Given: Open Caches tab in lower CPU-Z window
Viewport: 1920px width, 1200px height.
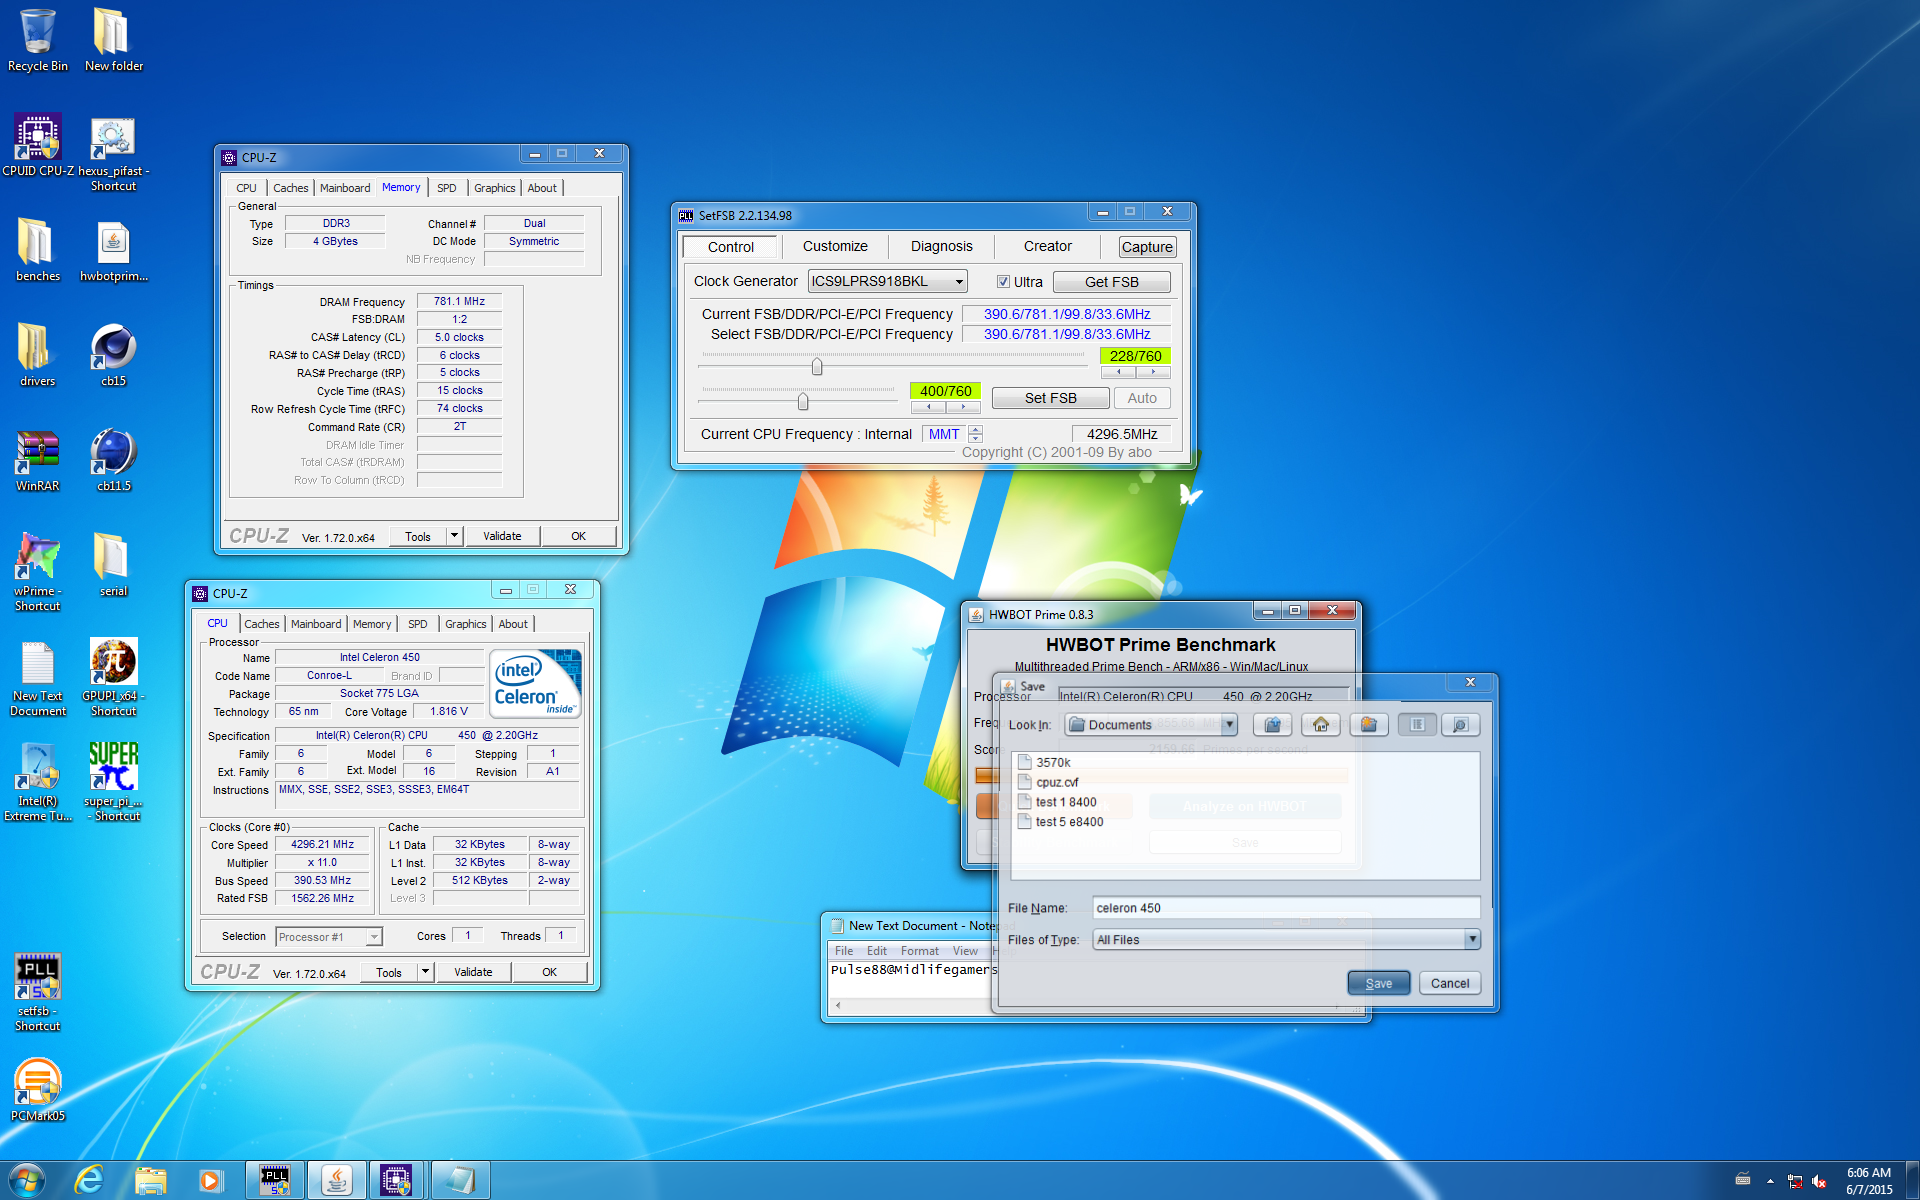Looking at the screenshot, I should [x=262, y=624].
